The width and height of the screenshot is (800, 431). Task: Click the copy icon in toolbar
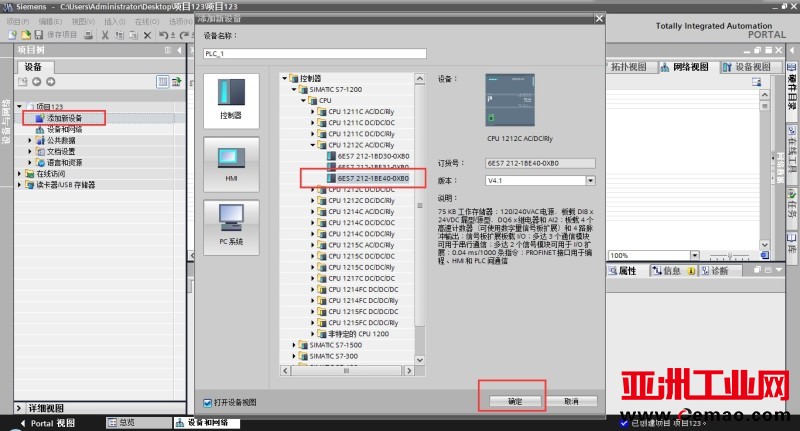[119, 35]
